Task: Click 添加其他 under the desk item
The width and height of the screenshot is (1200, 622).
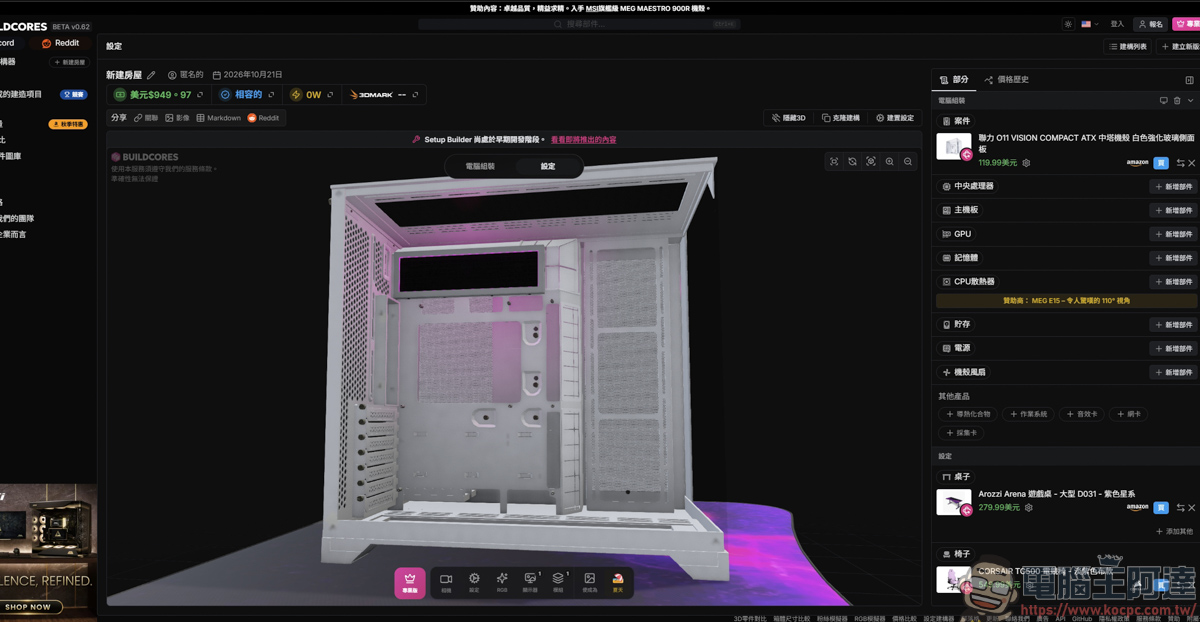Action: 1174,532
